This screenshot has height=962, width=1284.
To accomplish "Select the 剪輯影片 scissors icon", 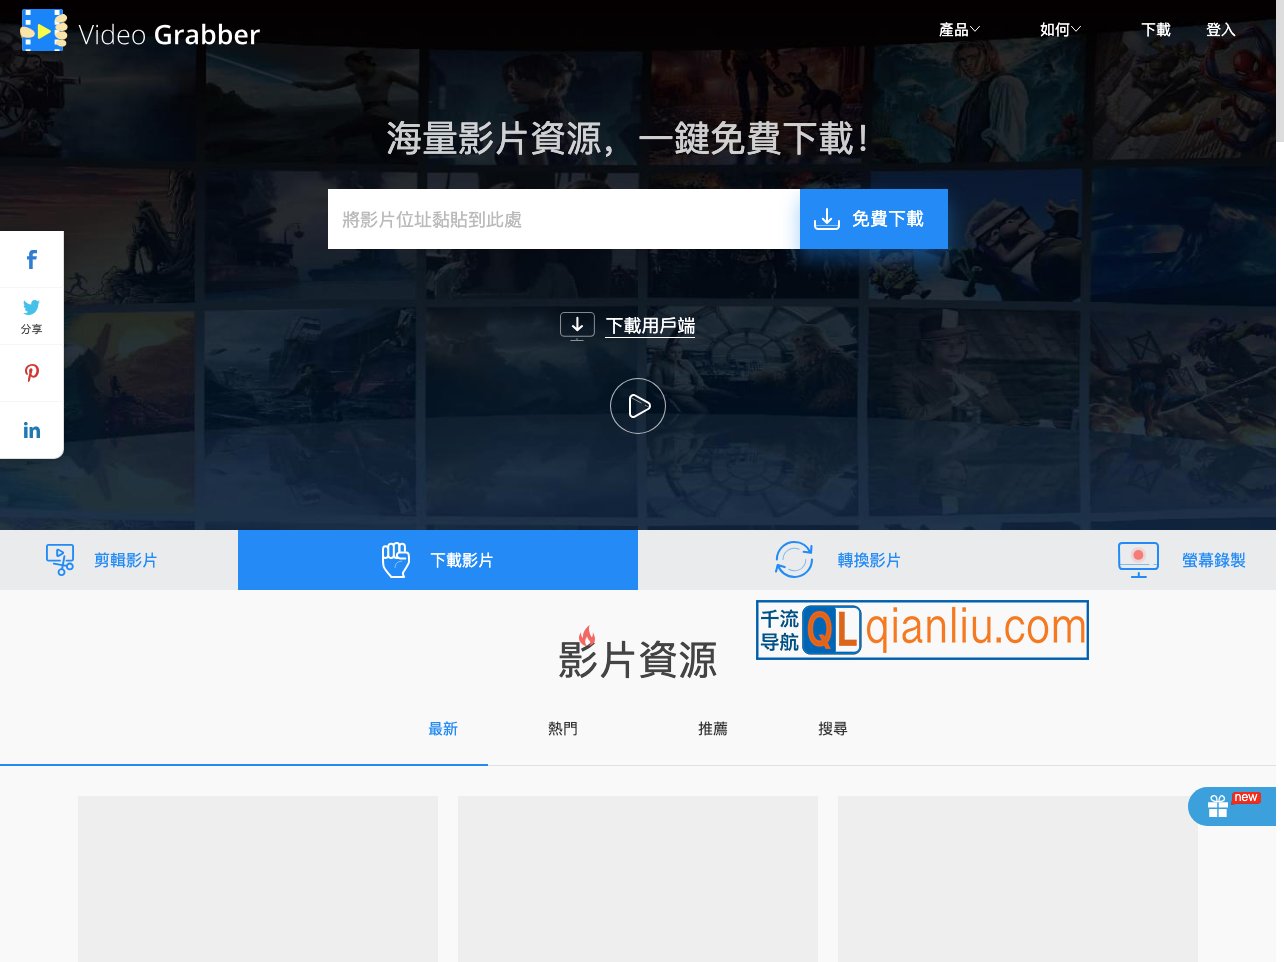I will click(x=60, y=559).
